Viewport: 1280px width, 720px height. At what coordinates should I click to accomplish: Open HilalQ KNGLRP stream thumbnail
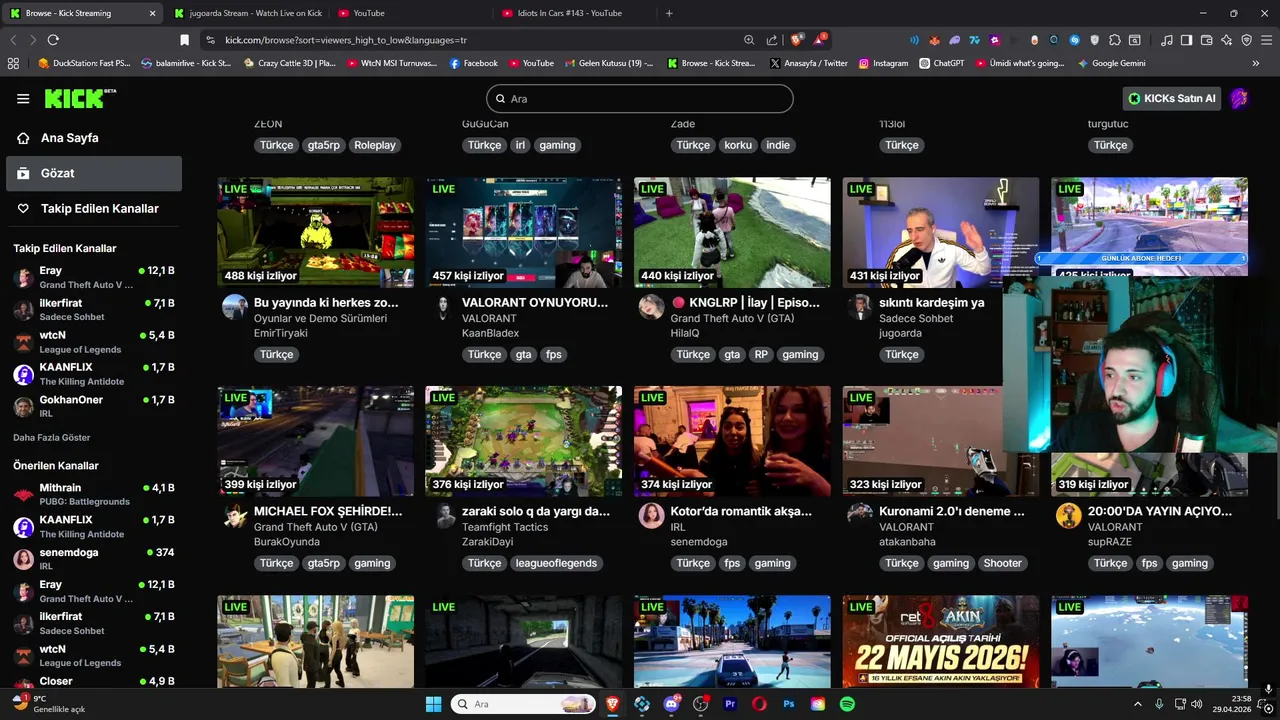(x=732, y=232)
